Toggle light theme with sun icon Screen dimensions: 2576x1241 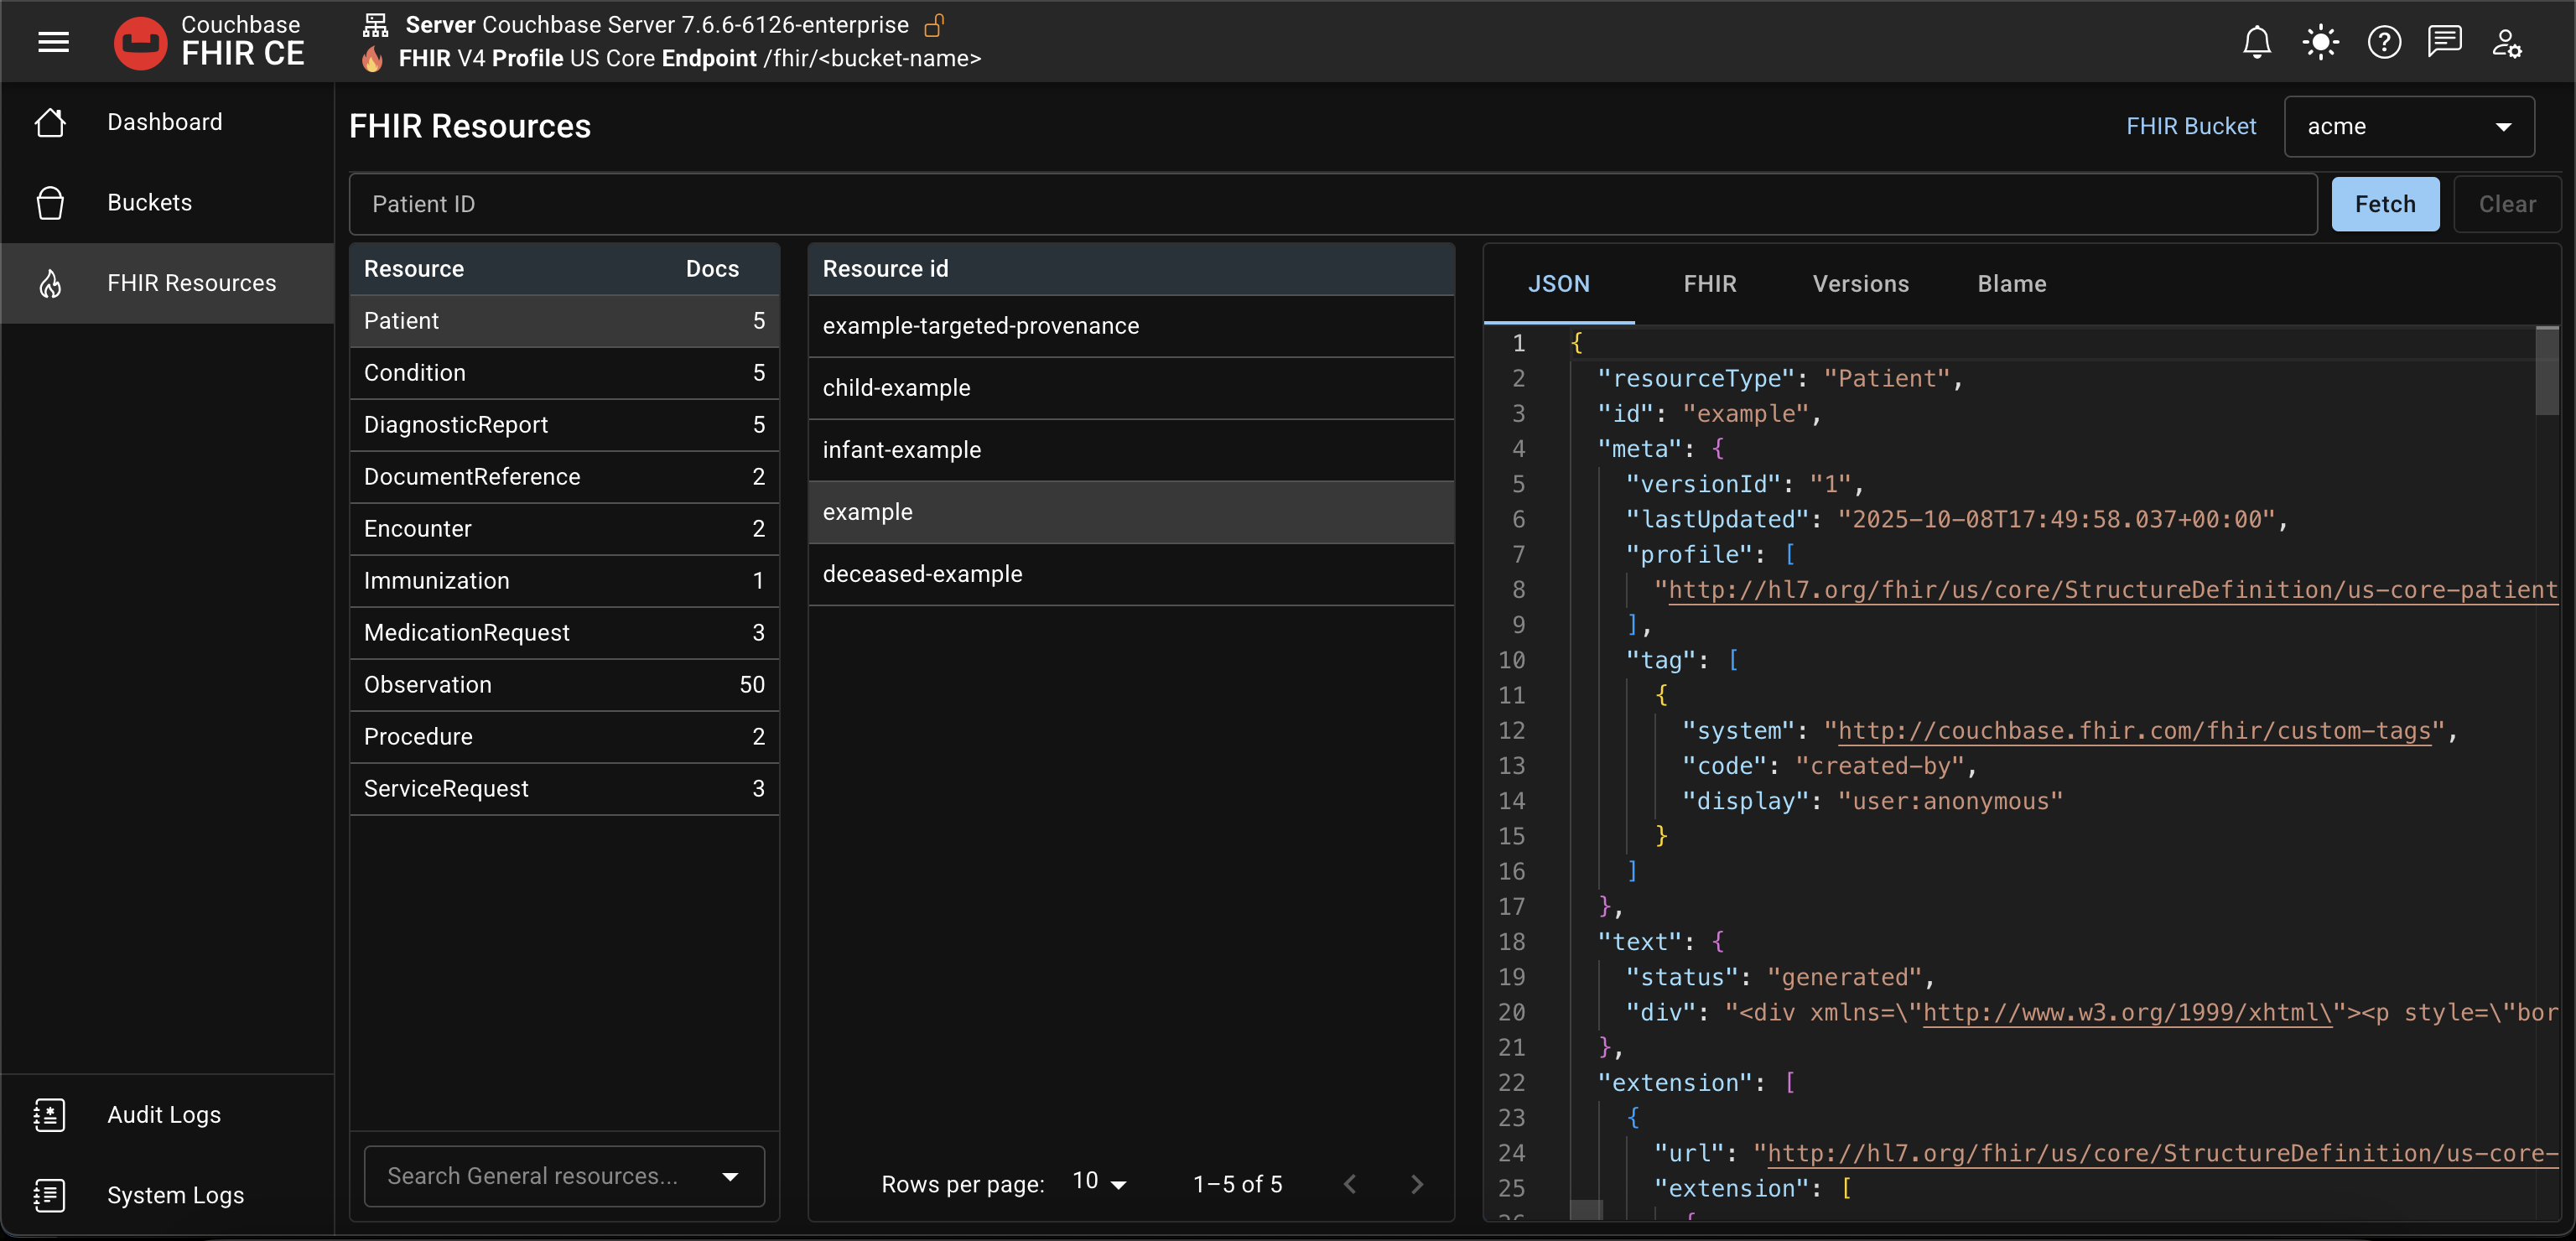tap(2320, 42)
